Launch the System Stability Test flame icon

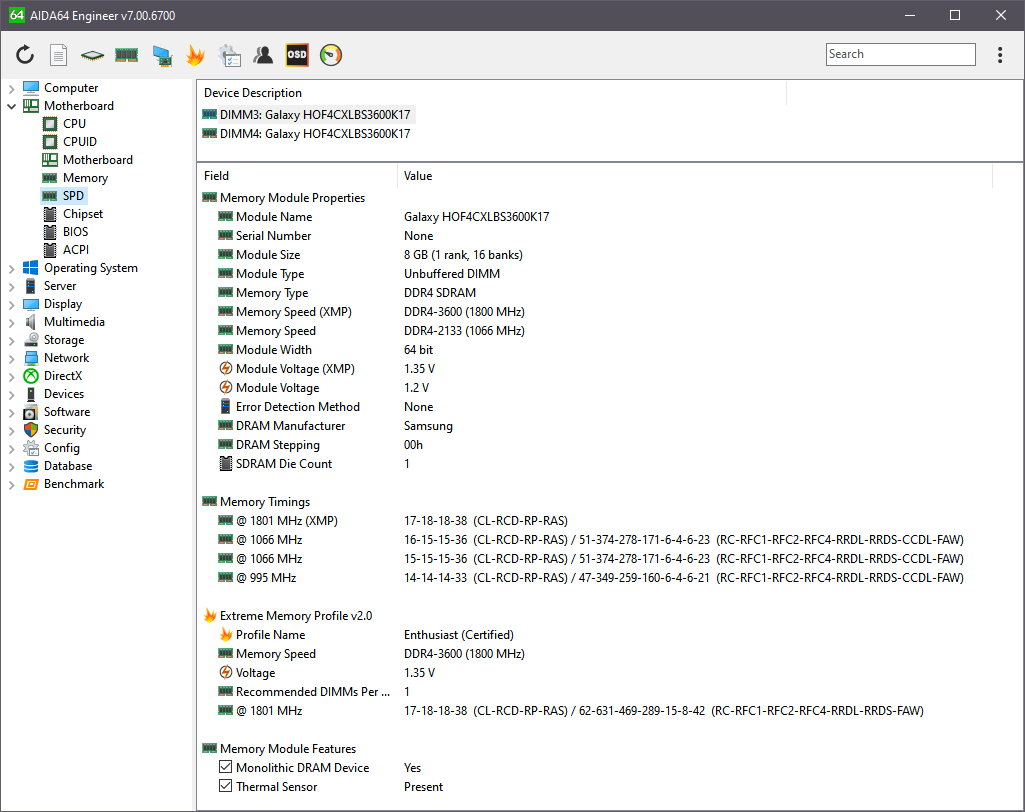195,55
